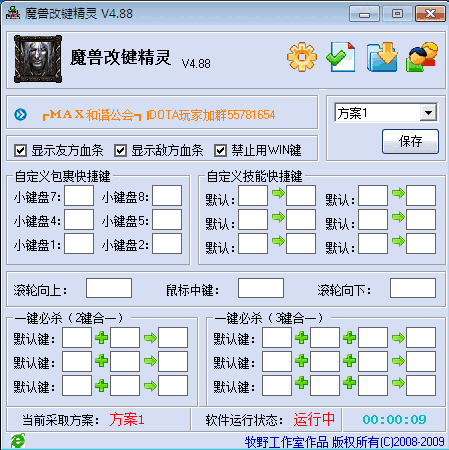
Task: Click the 魔兽改键精灵 heading text
Action: pyautogui.click(x=121, y=57)
